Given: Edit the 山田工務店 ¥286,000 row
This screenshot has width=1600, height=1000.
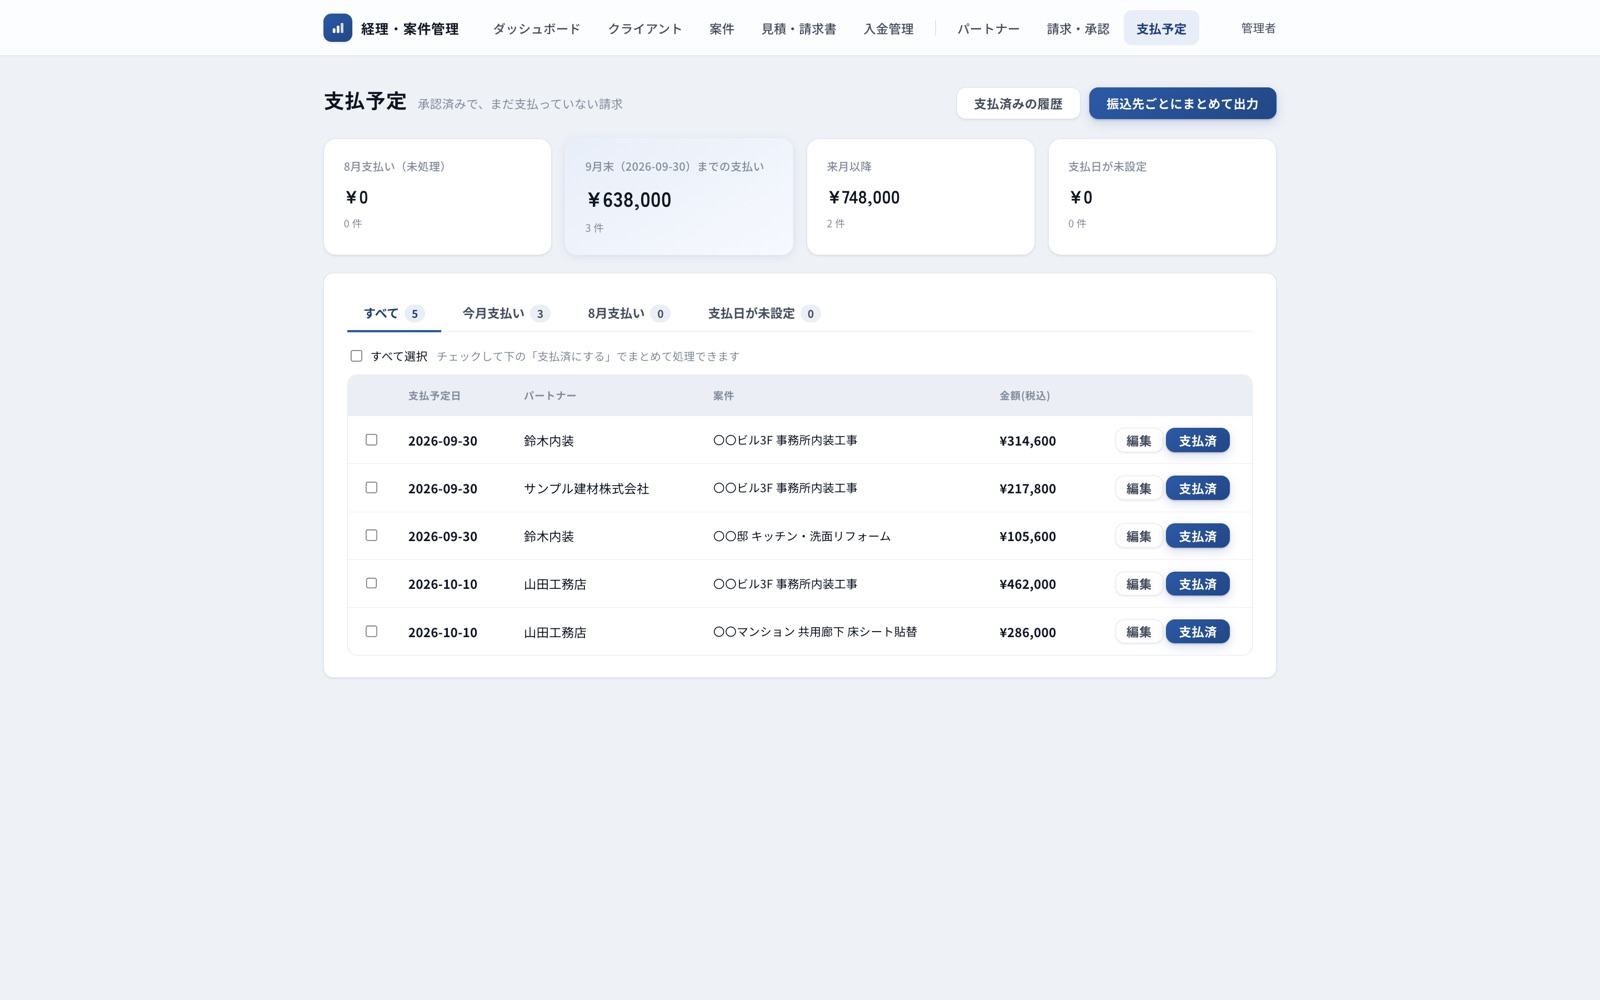Looking at the screenshot, I should 1138,632.
